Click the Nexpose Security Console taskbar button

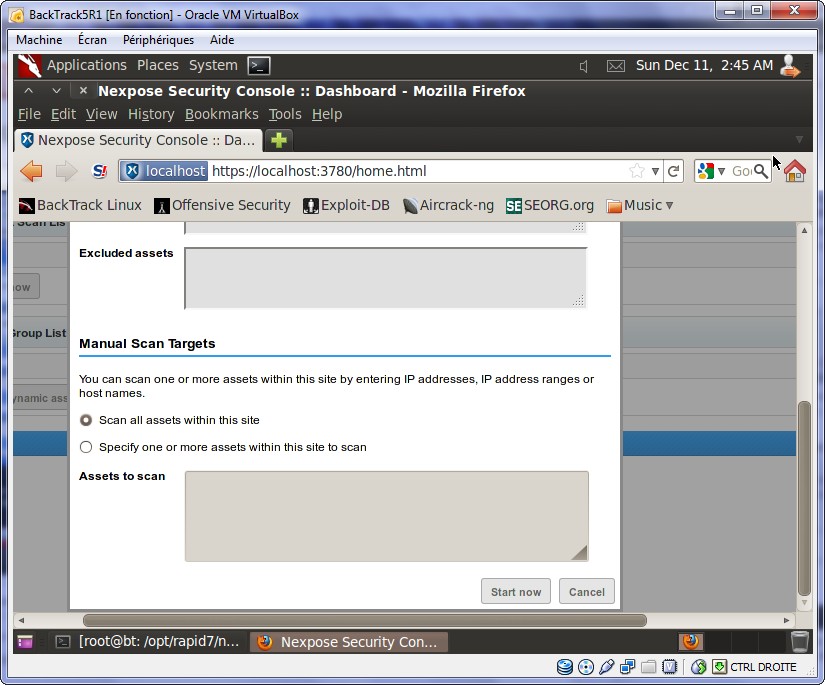348,642
